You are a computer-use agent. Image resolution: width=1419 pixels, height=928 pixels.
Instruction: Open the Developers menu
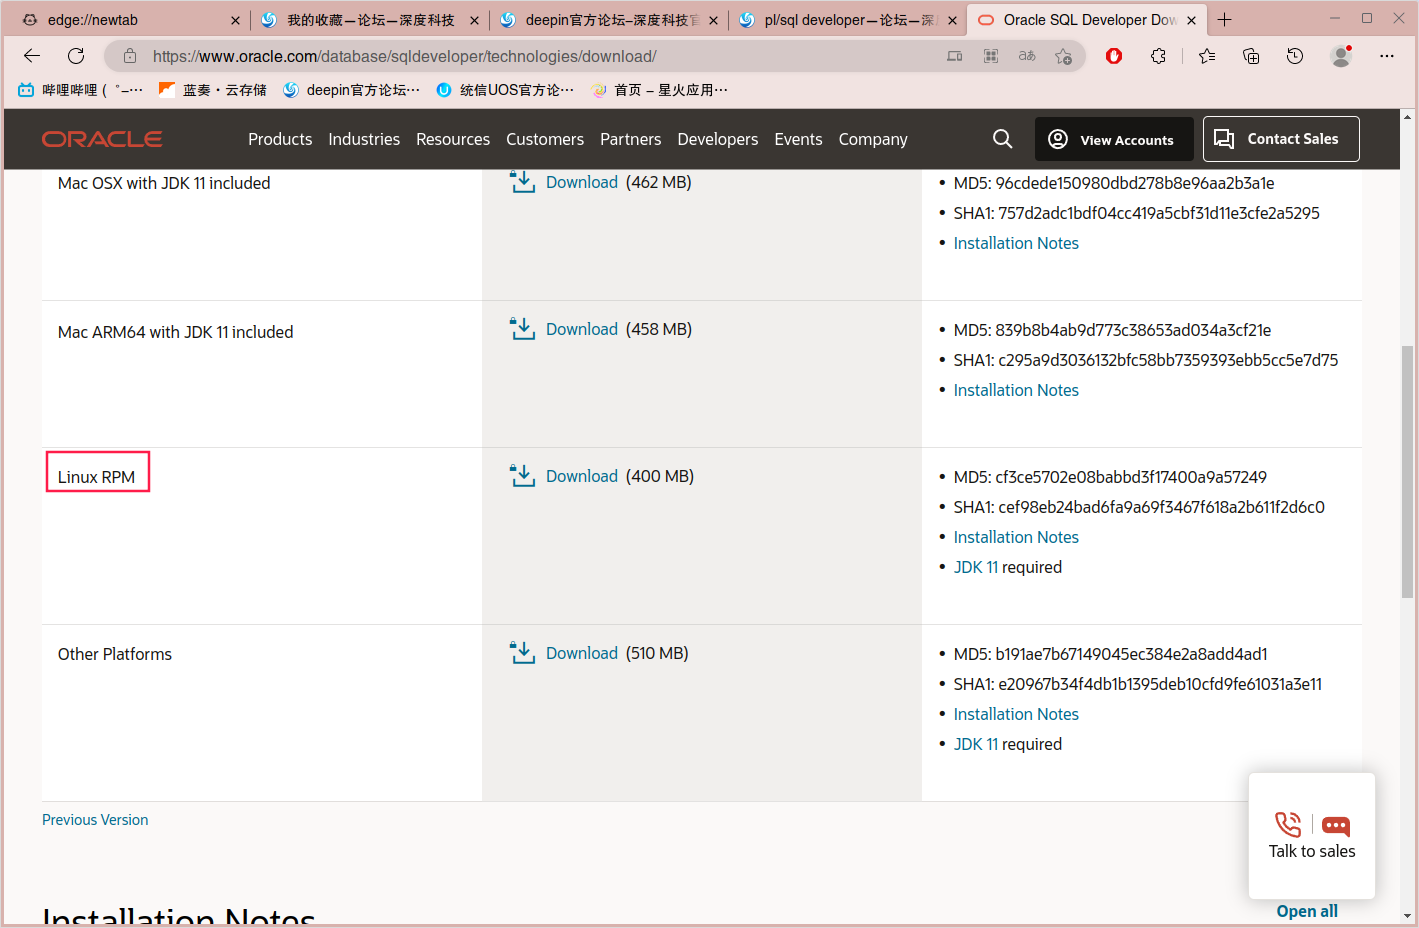tap(718, 139)
